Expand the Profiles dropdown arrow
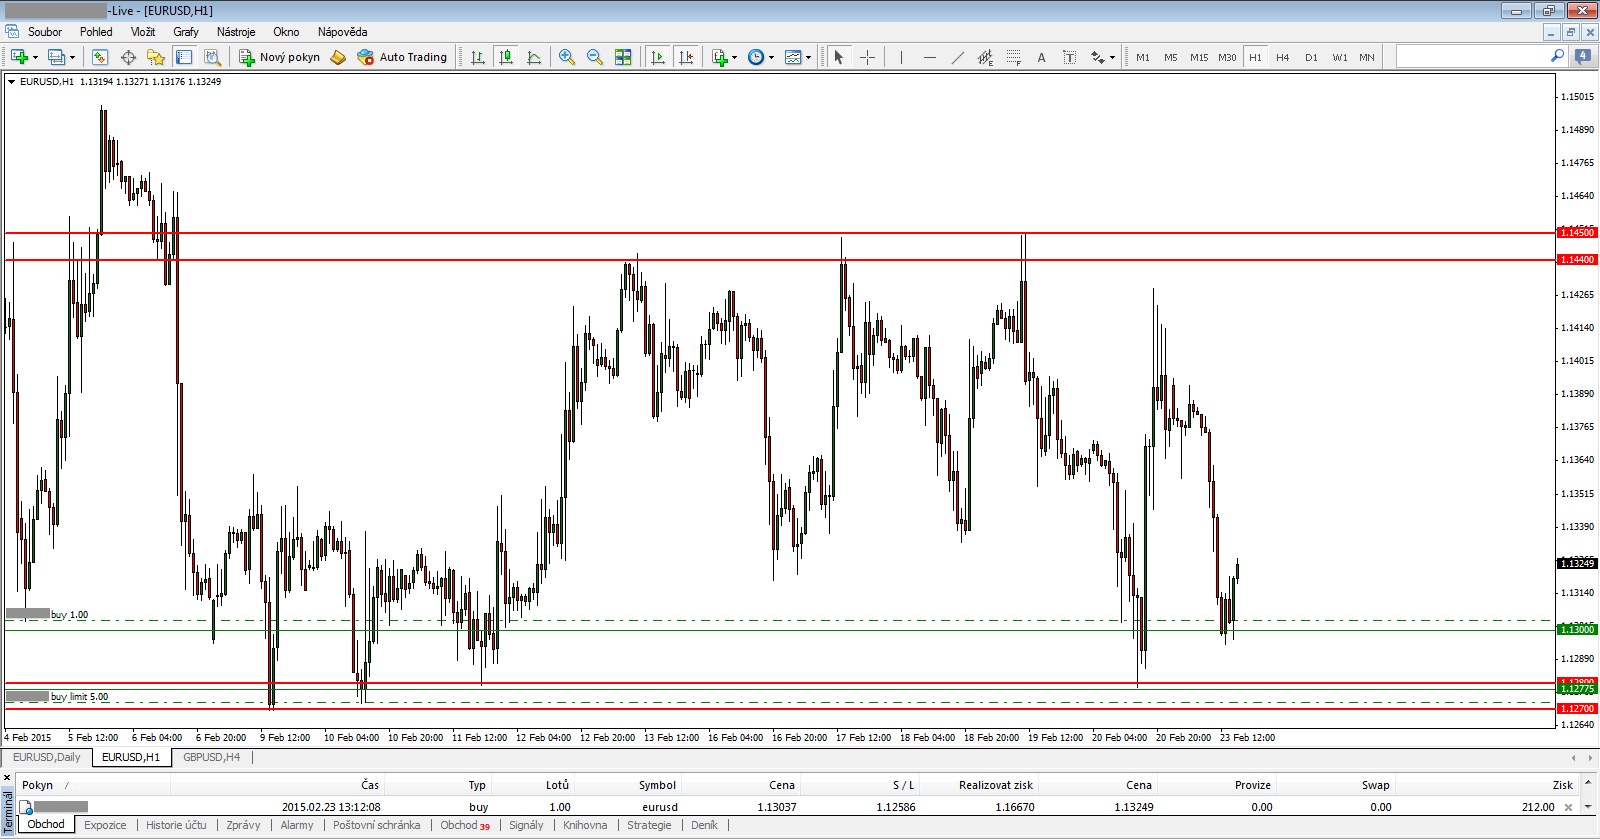 pyautogui.click(x=72, y=57)
